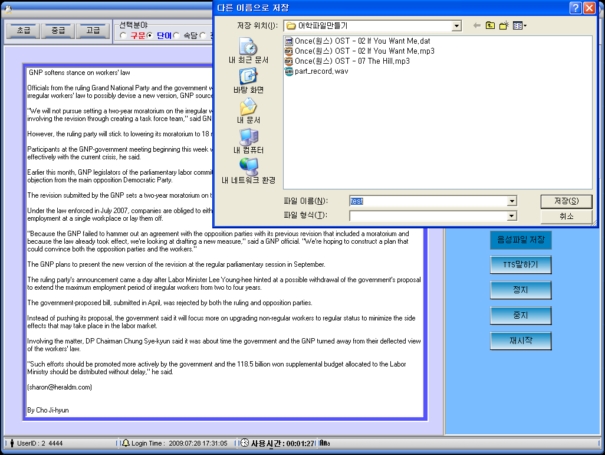Create a new folder icon in dialog
The width and height of the screenshot is (605, 455).
(504, 25)
